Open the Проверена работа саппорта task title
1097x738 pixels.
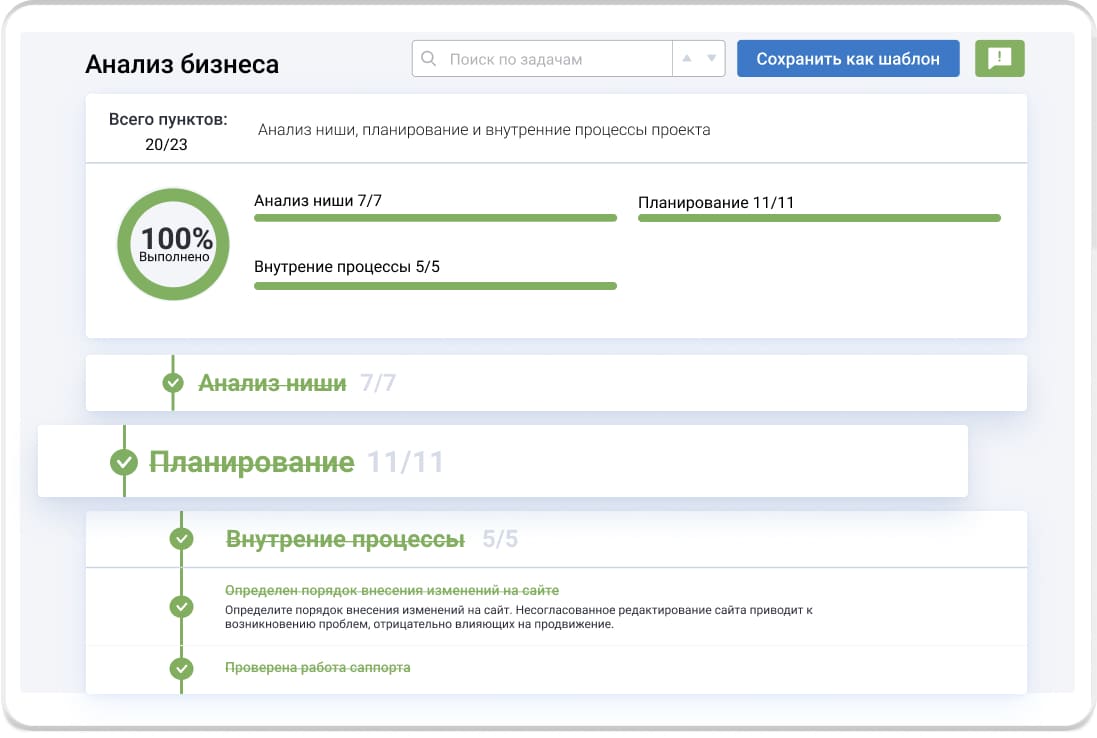[x=318, y=668]
